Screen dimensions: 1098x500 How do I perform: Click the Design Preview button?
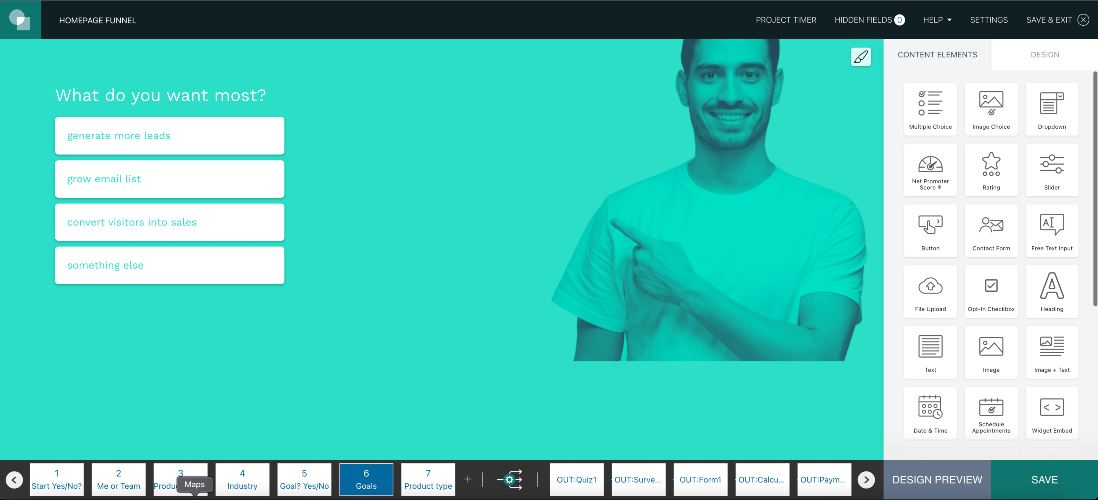click(x=937, y=480)
